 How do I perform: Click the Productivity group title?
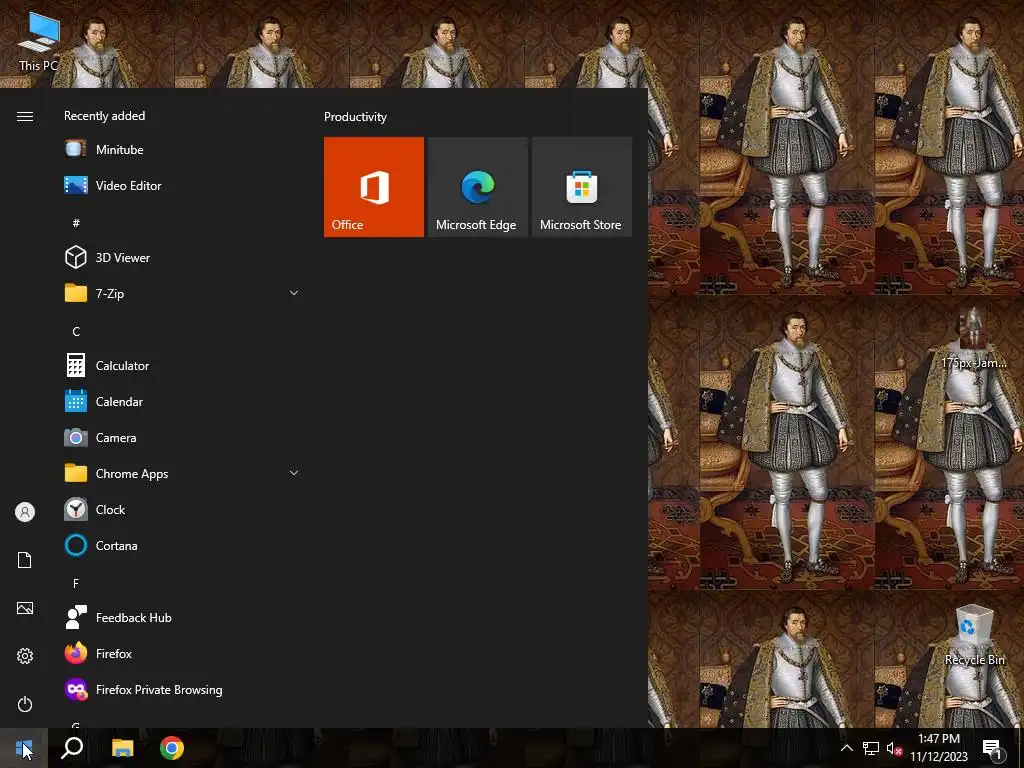click(x=355, y=117)
